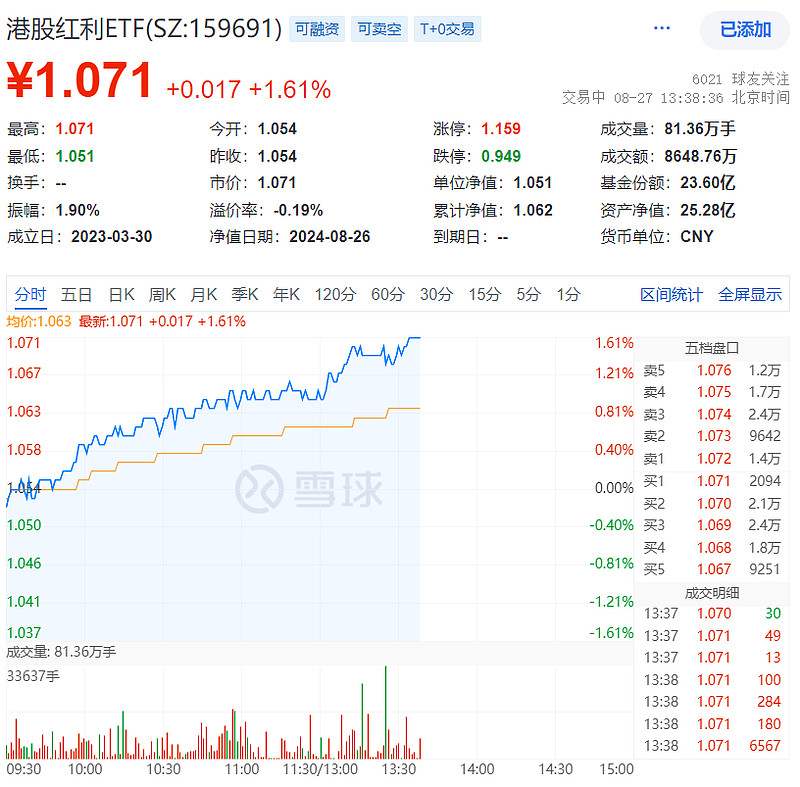
Task: Click the 均价:1.063 label above chart
Action: [x=39, y=321]
